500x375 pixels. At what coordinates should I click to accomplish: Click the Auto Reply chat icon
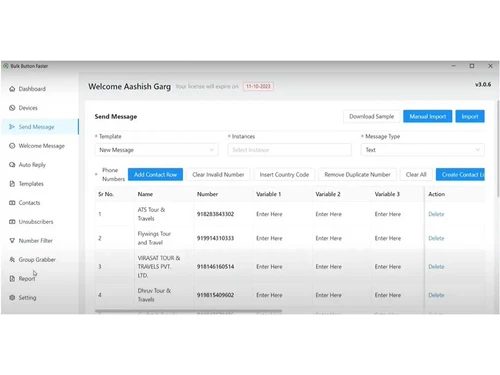(12, 165)
